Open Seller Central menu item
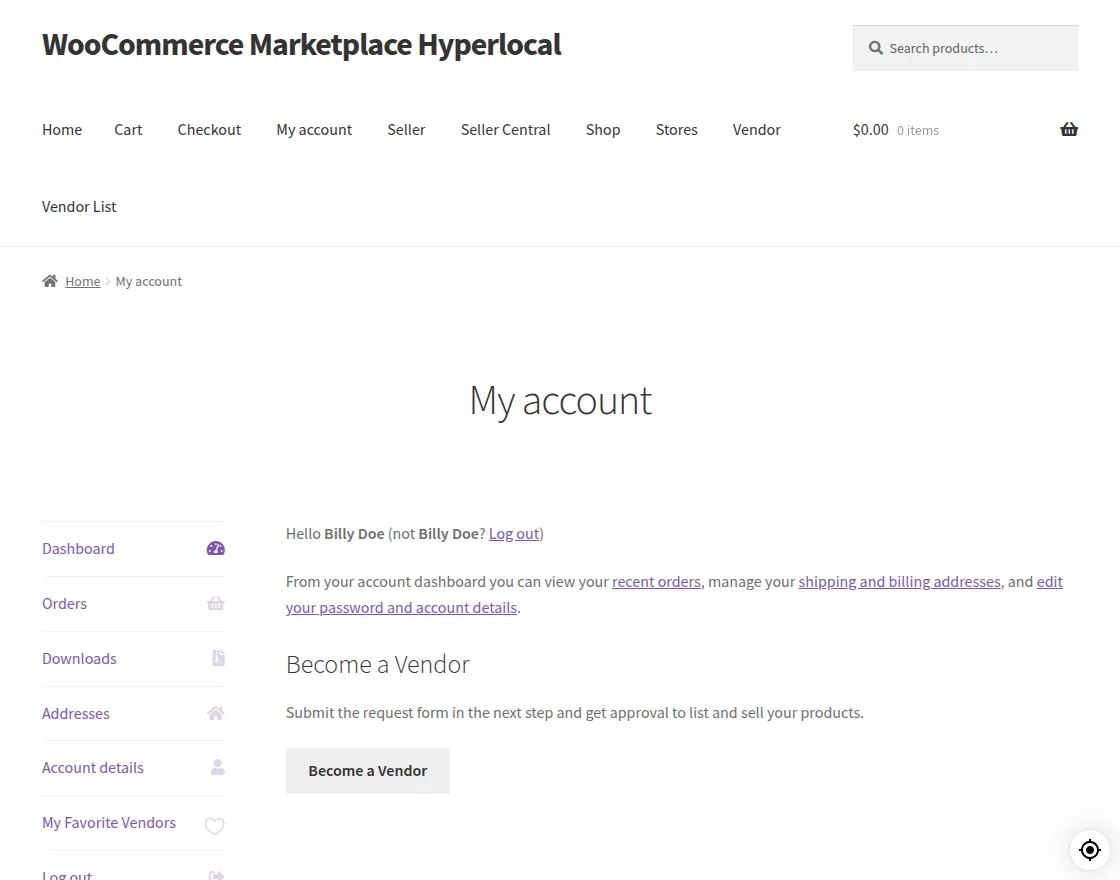This screenshot has width=1120, height=880. pos(506,129)
